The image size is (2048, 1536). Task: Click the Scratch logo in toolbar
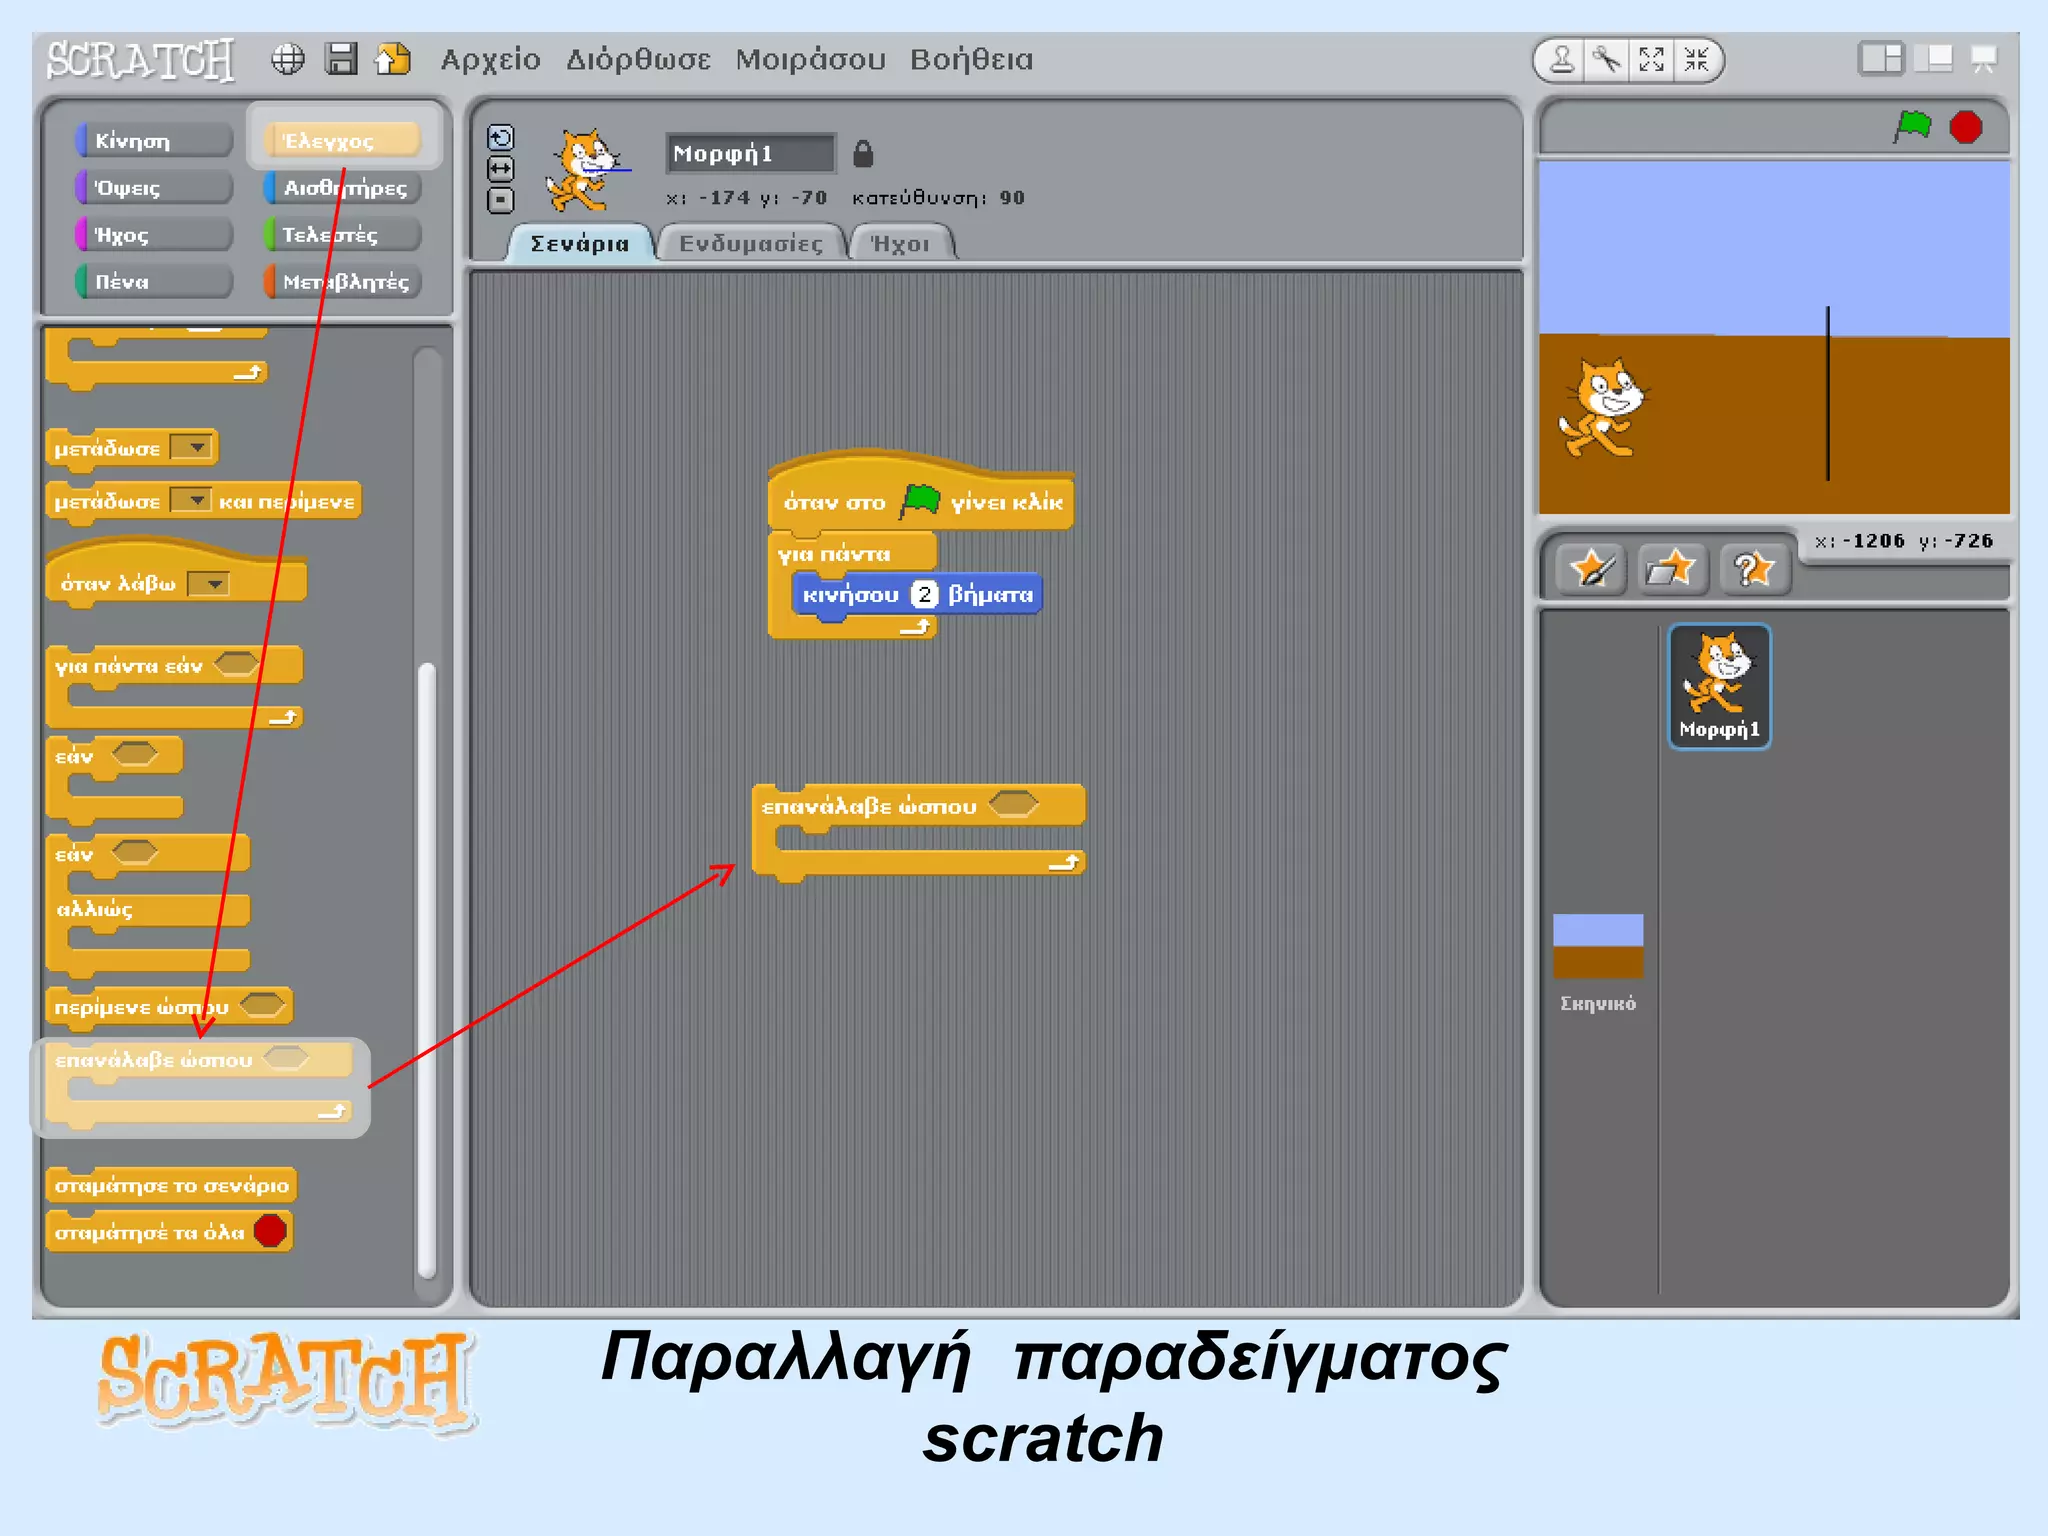(x=140, y=60)
